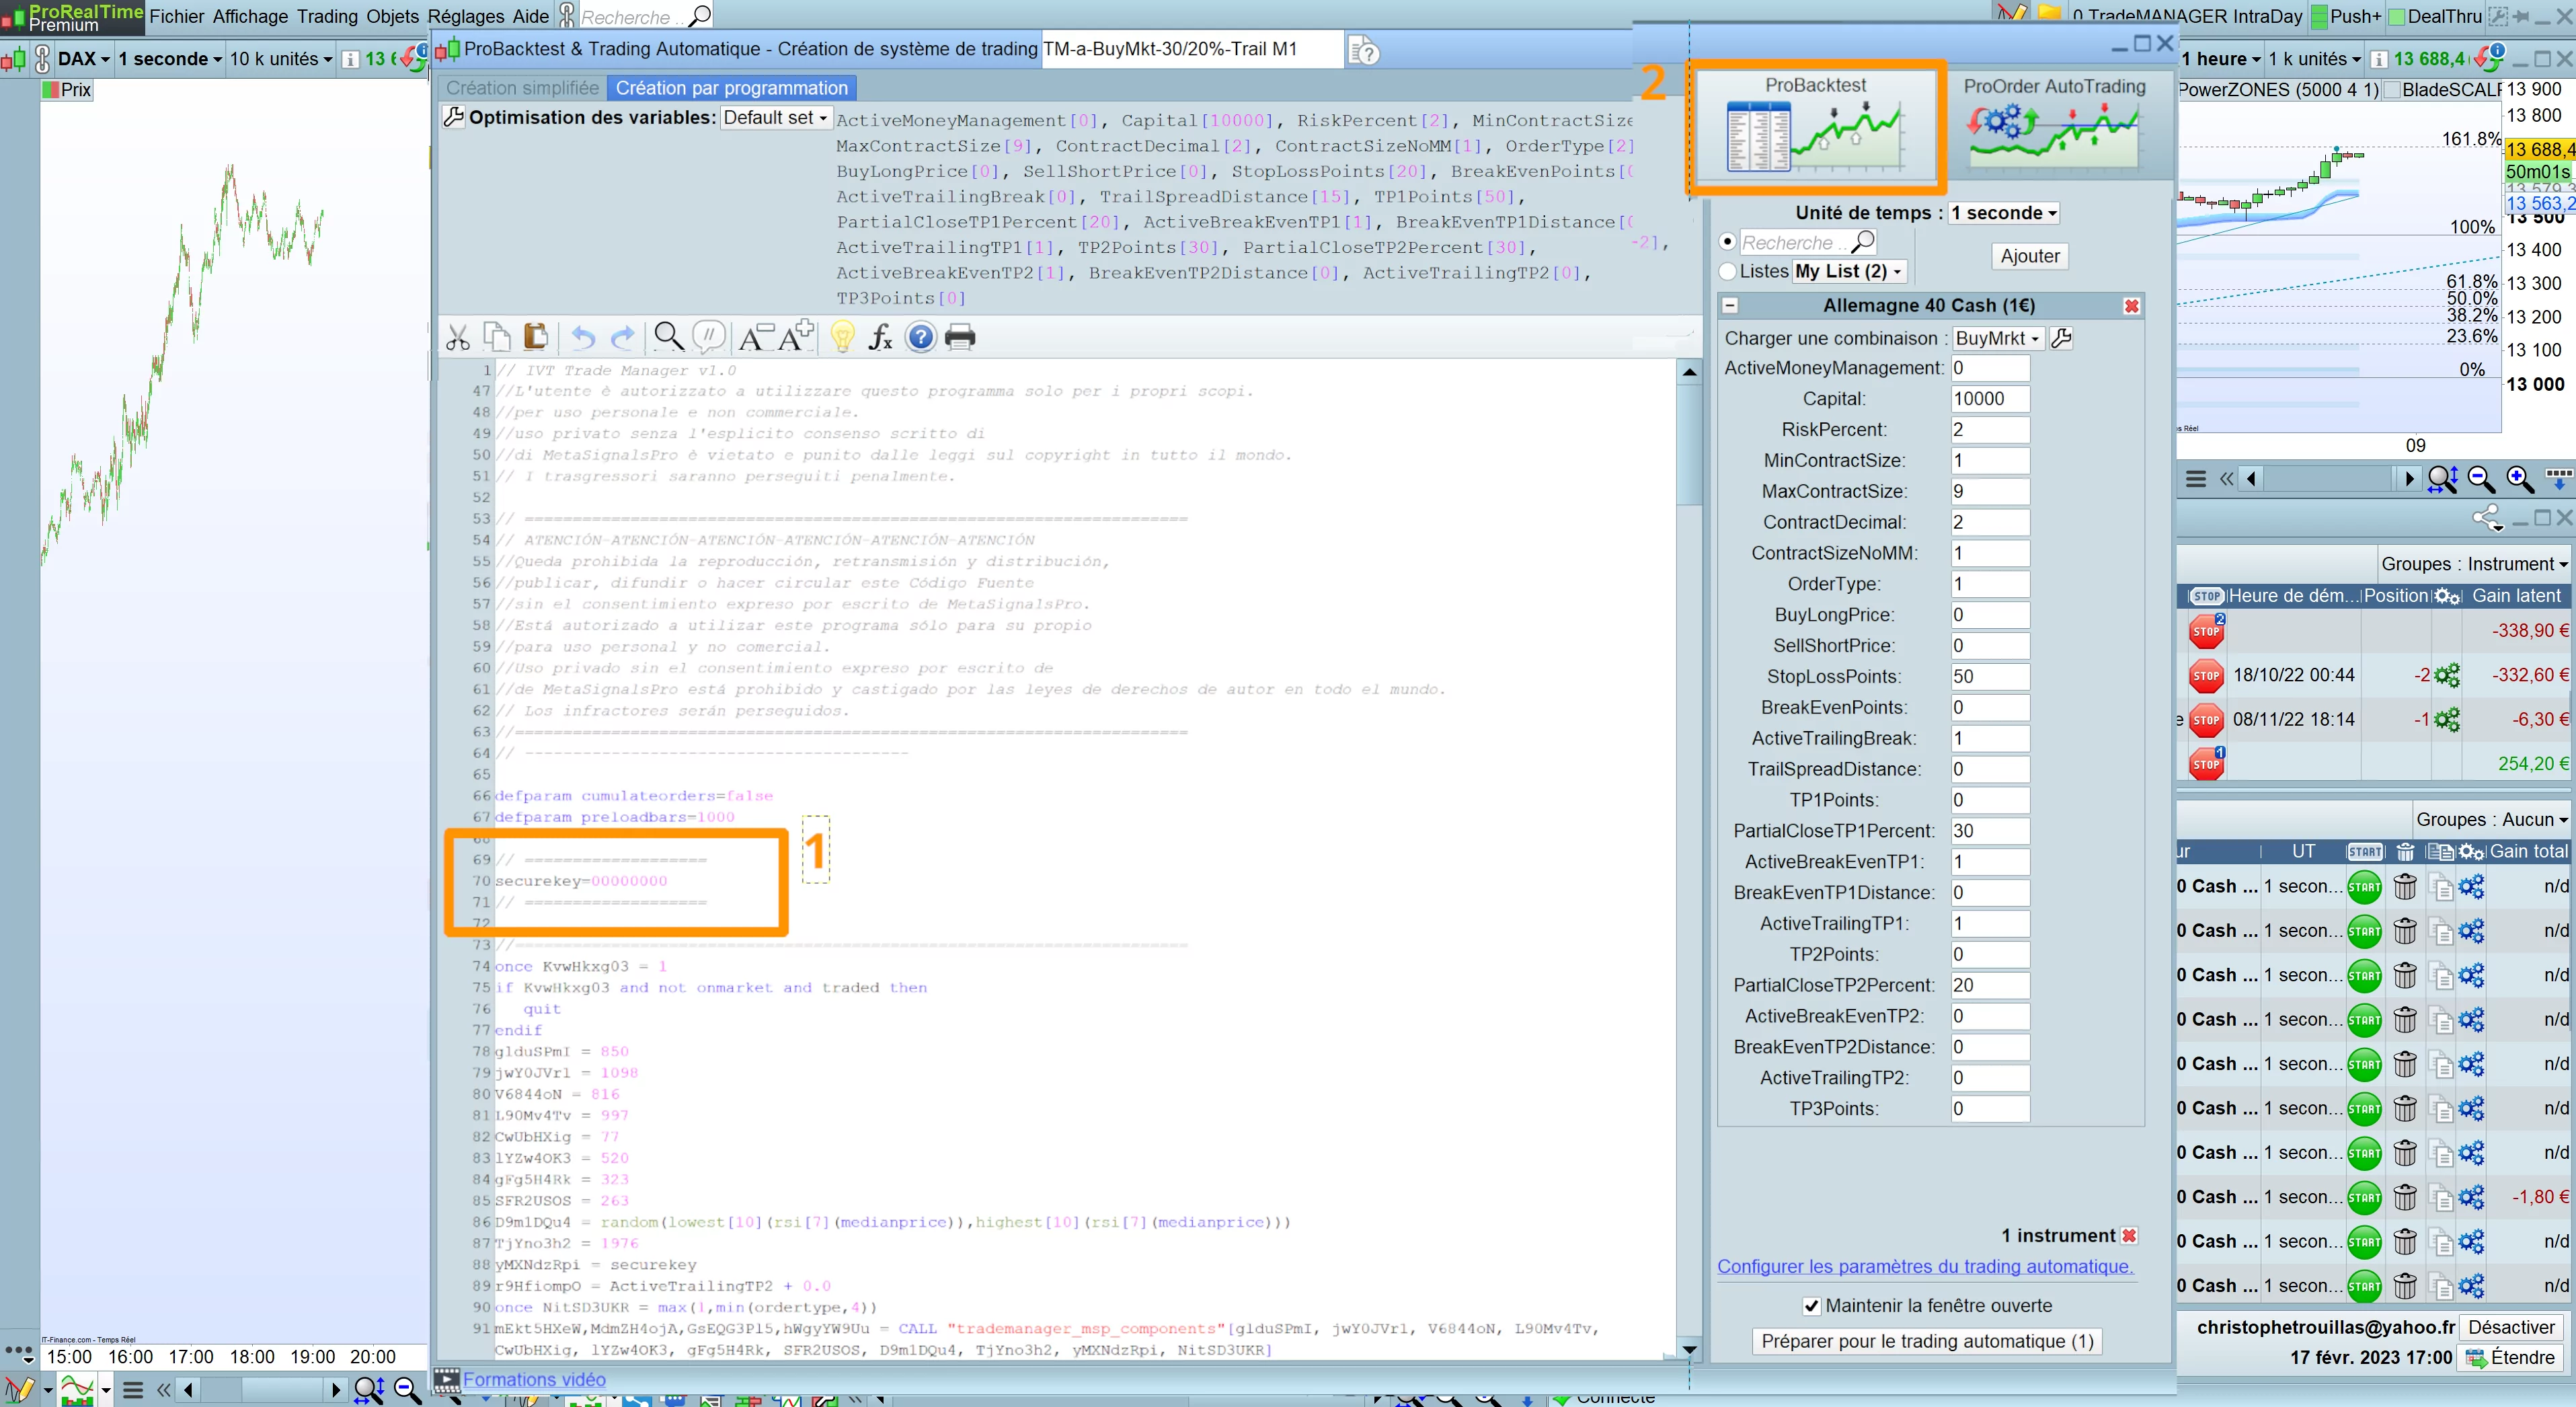
Task: Decrease font size with the A- icon
Action: (x=756, y=338)
